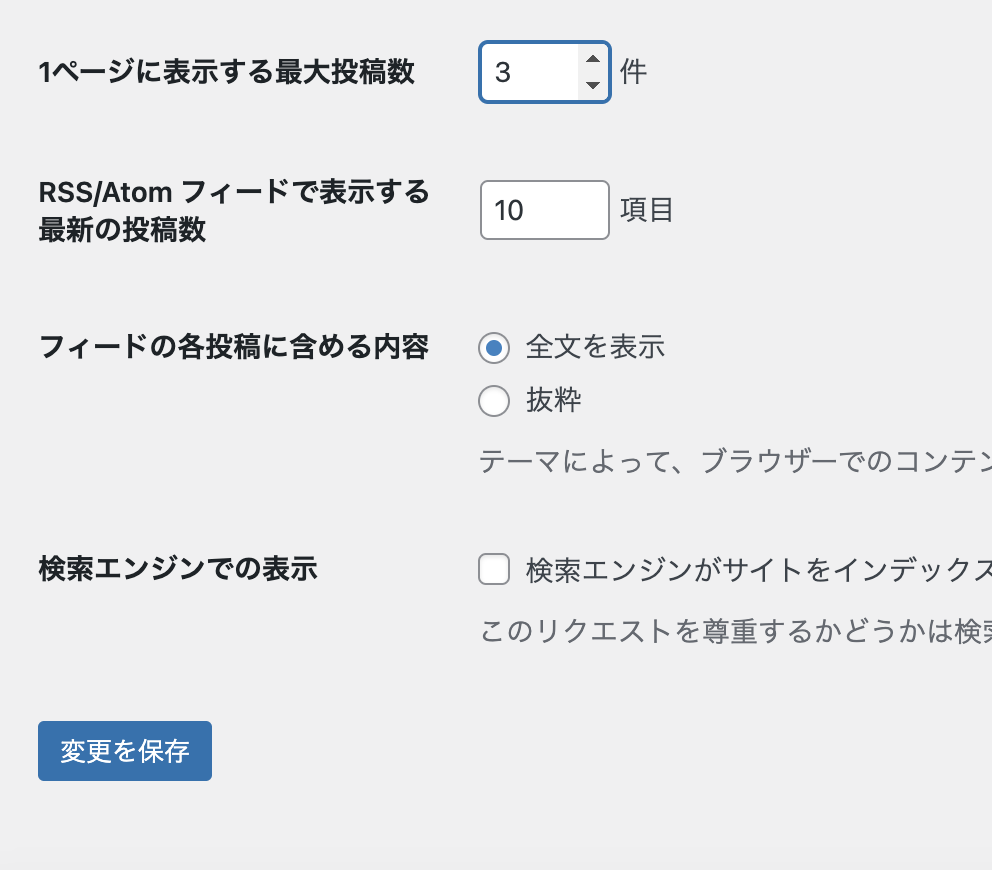The image size is (992, 870).
Task: Click the RSS feed count field showing 10
Action: point(544,210)
